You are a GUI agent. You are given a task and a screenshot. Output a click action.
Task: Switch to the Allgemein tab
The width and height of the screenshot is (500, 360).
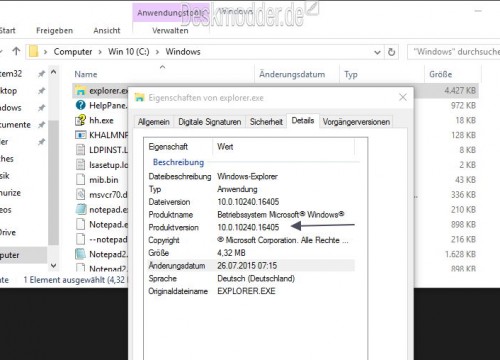pos(153,122)
